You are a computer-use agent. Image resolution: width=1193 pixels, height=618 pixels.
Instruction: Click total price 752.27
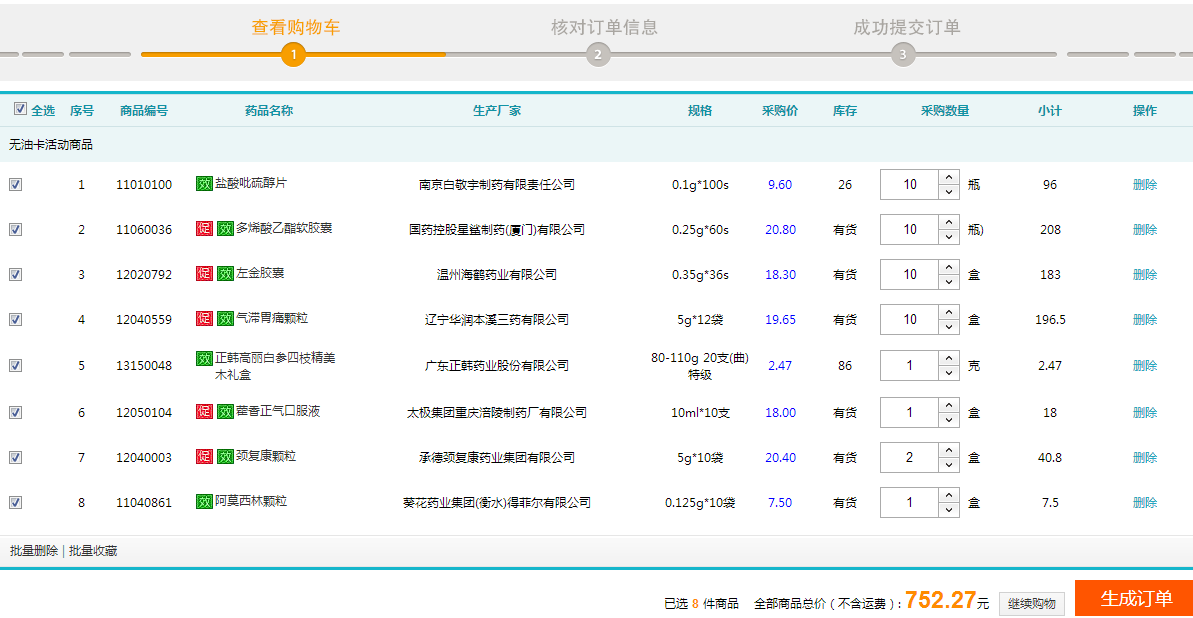940,600
